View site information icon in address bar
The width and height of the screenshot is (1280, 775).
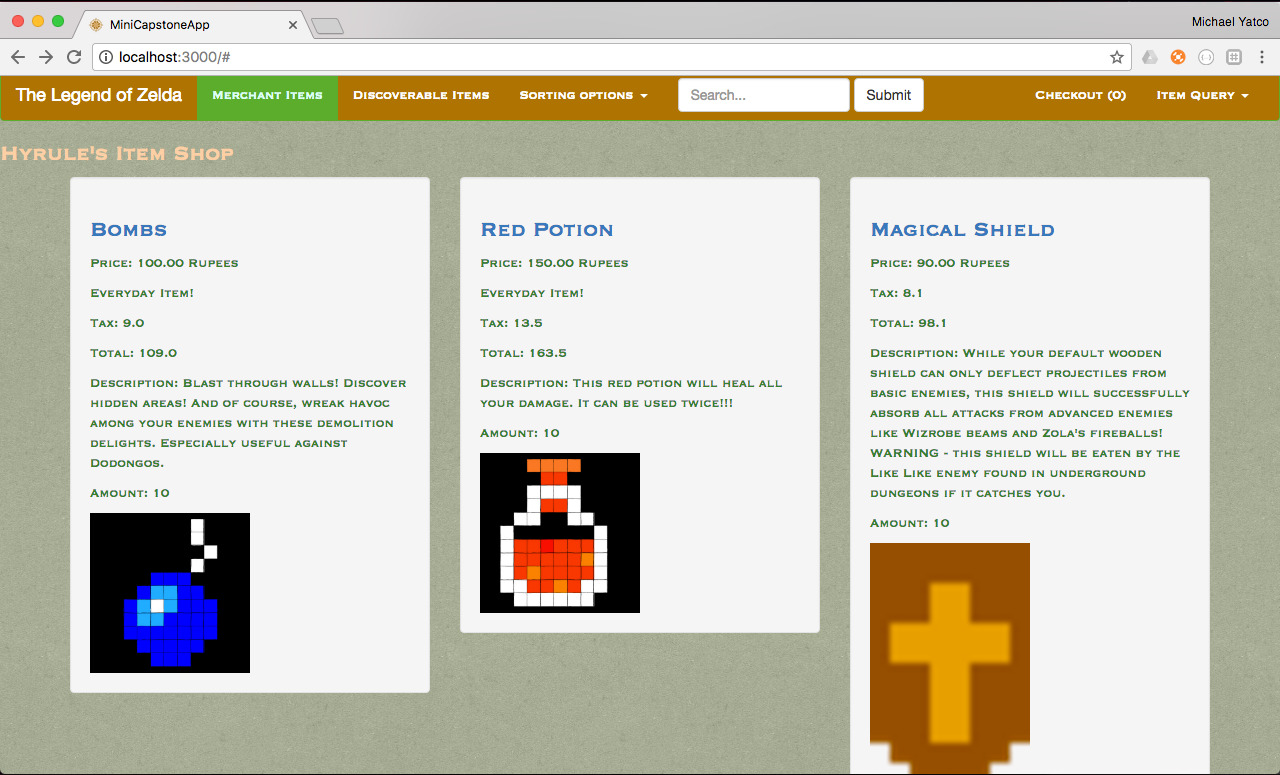pos(106,57)
